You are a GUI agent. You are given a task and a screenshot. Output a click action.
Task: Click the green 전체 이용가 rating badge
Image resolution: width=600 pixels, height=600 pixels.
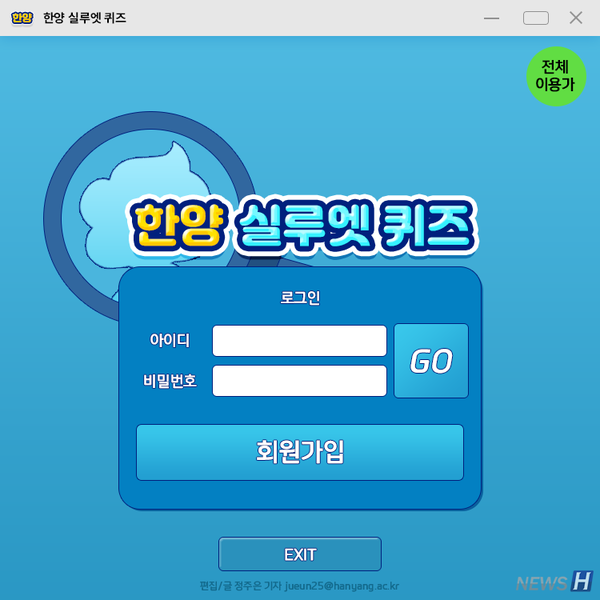[x=556, y=76]
